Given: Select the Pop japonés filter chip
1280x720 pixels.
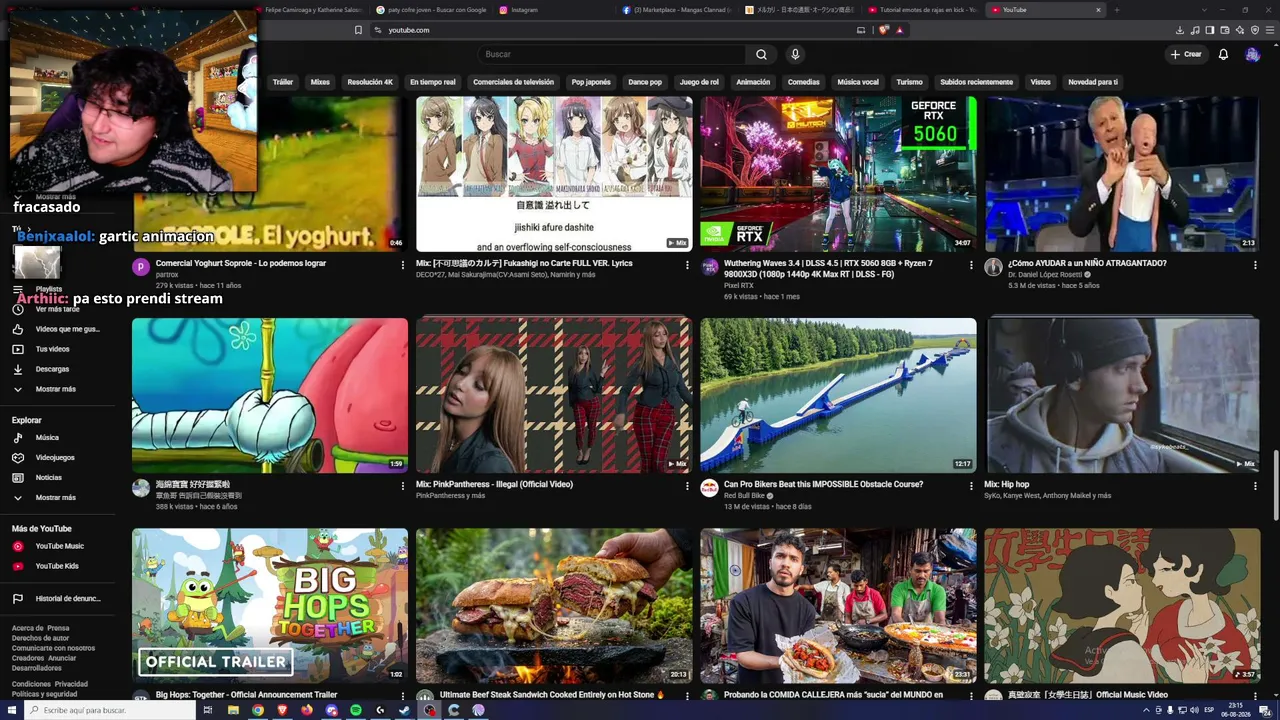Looking at the screenshot, I should (x=591, y=82).
